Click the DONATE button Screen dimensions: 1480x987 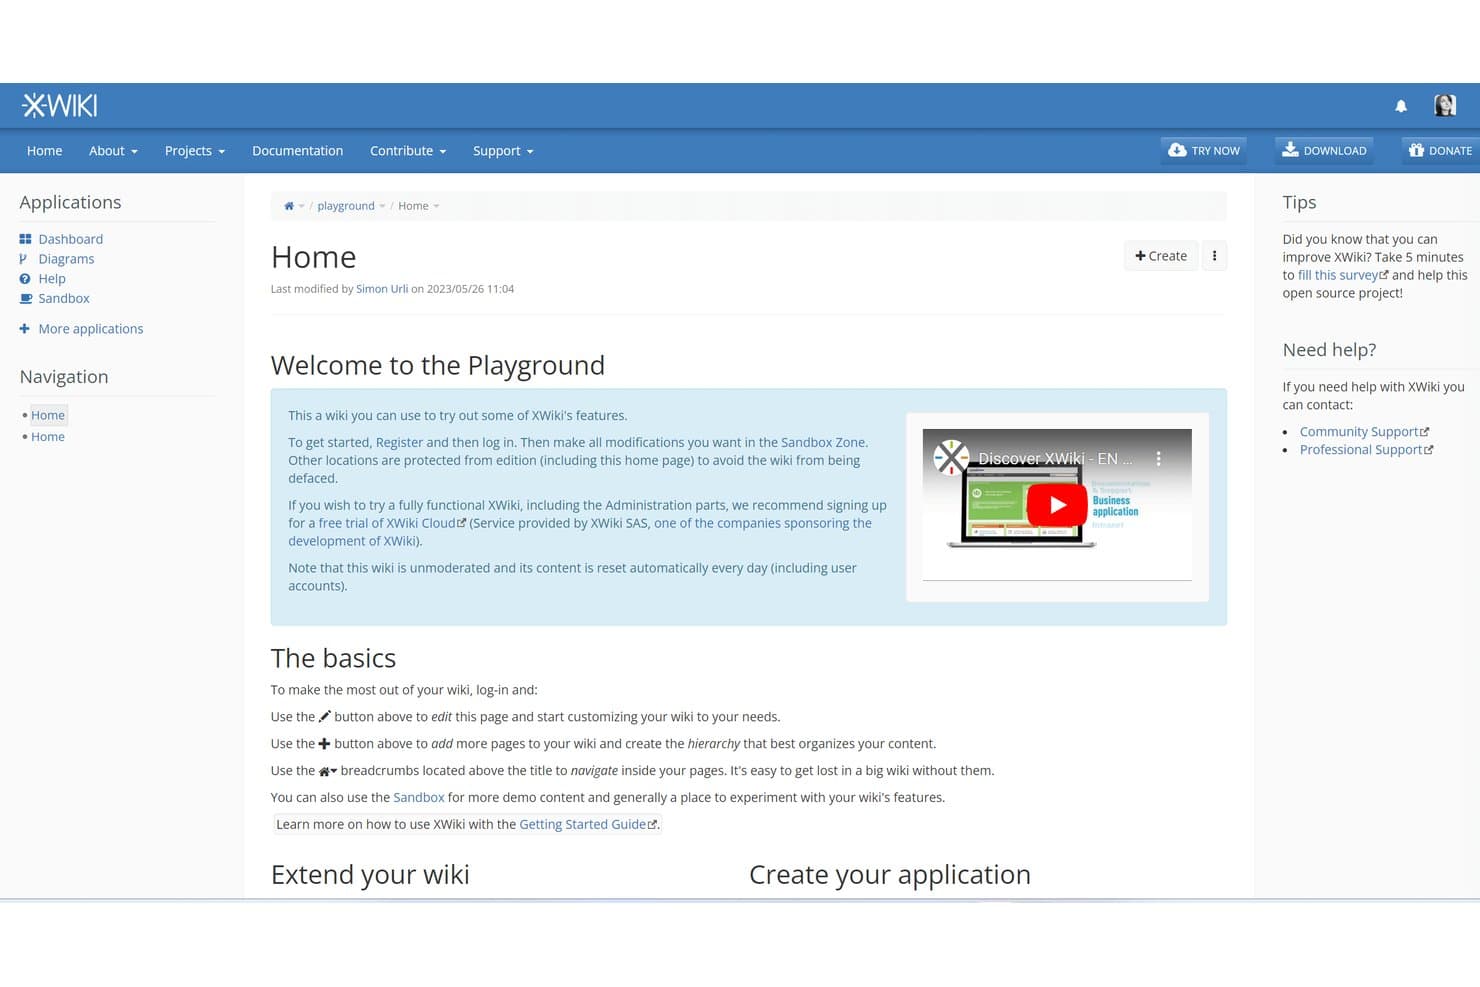(1440, 151)
